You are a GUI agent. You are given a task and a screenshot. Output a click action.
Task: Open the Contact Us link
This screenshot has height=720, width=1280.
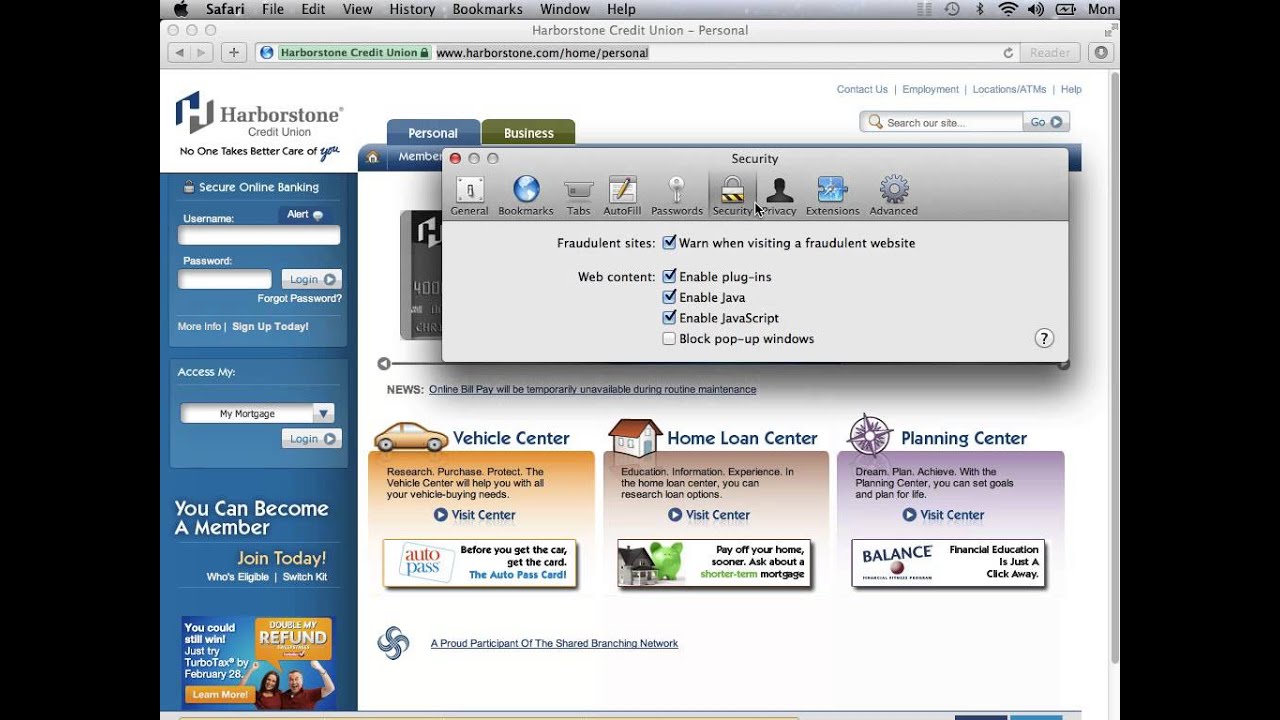coord(862,89)
